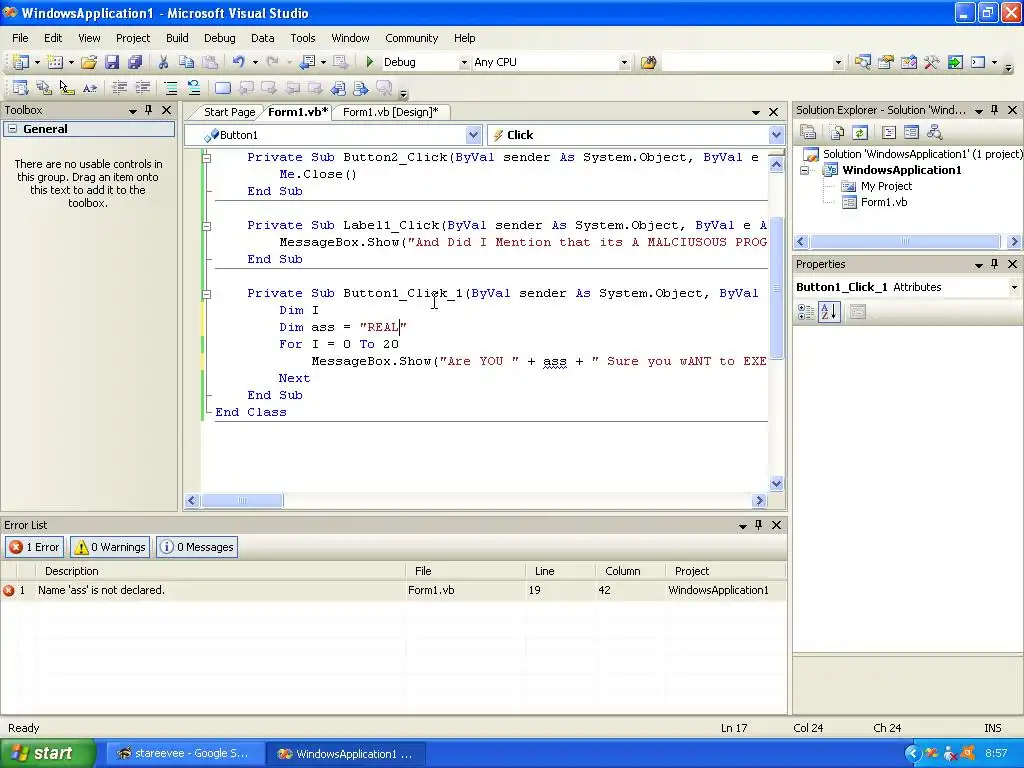The height and width of the screenshot is (768, 1024).
Task: Uncomment the selected lines icon
Action: [194, 88]
